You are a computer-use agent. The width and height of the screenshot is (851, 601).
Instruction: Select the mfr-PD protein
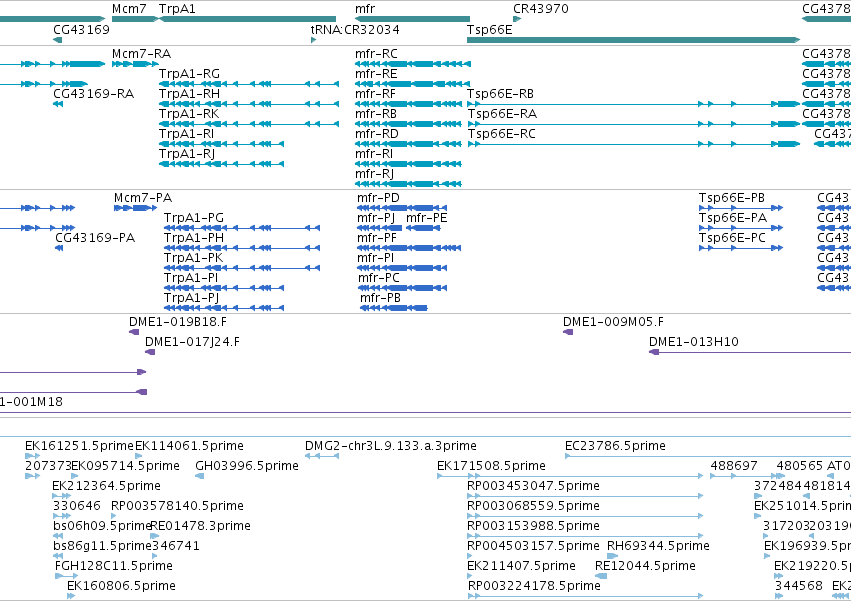(x=402, y=208)
